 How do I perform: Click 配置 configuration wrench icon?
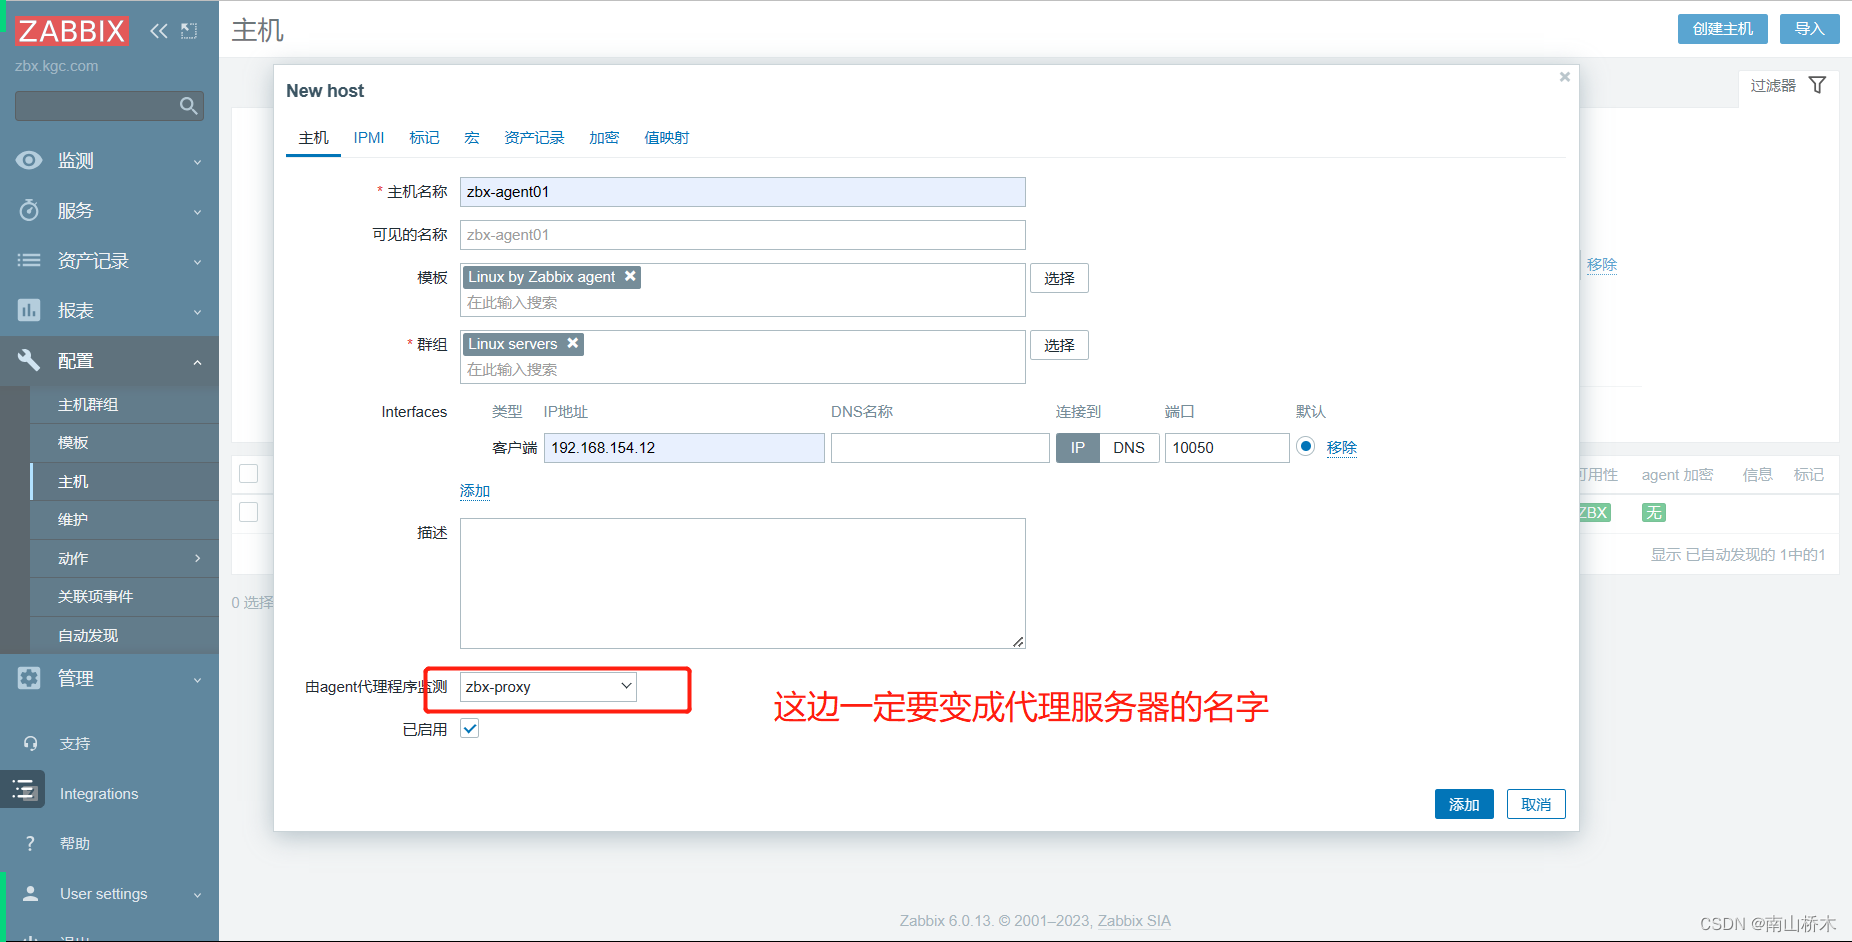coord(29,360)
